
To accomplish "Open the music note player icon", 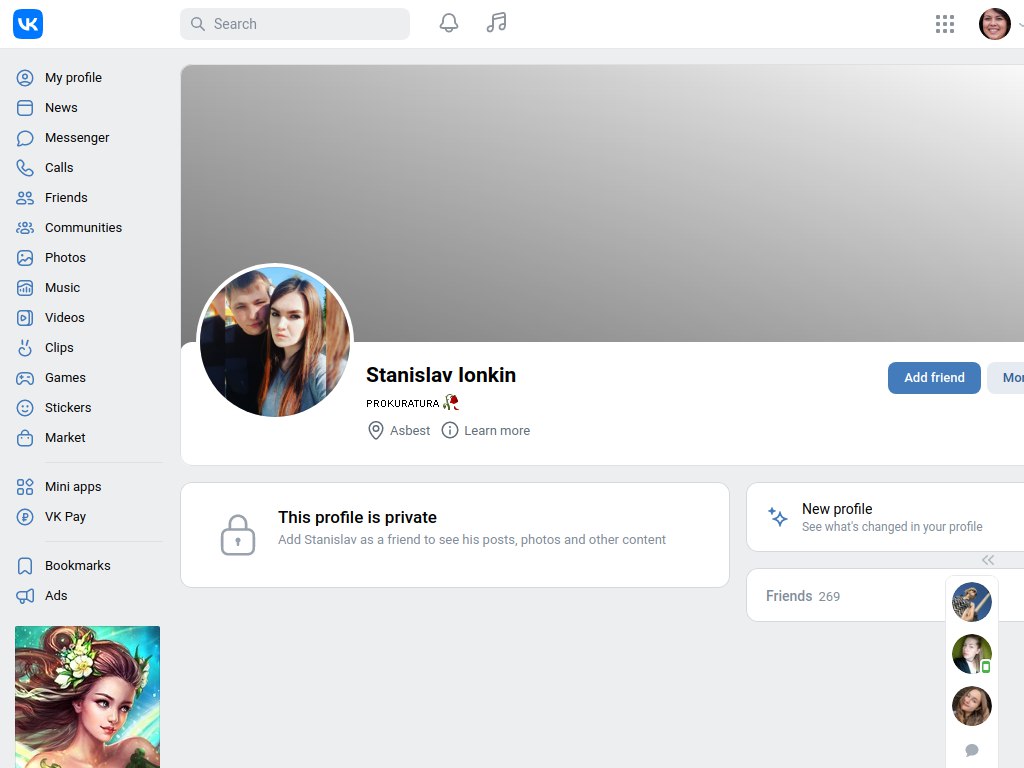I will [496, 23].
